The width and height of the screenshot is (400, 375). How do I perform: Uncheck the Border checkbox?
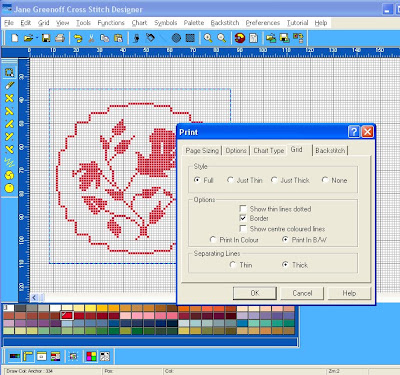[x=243, y=218]
